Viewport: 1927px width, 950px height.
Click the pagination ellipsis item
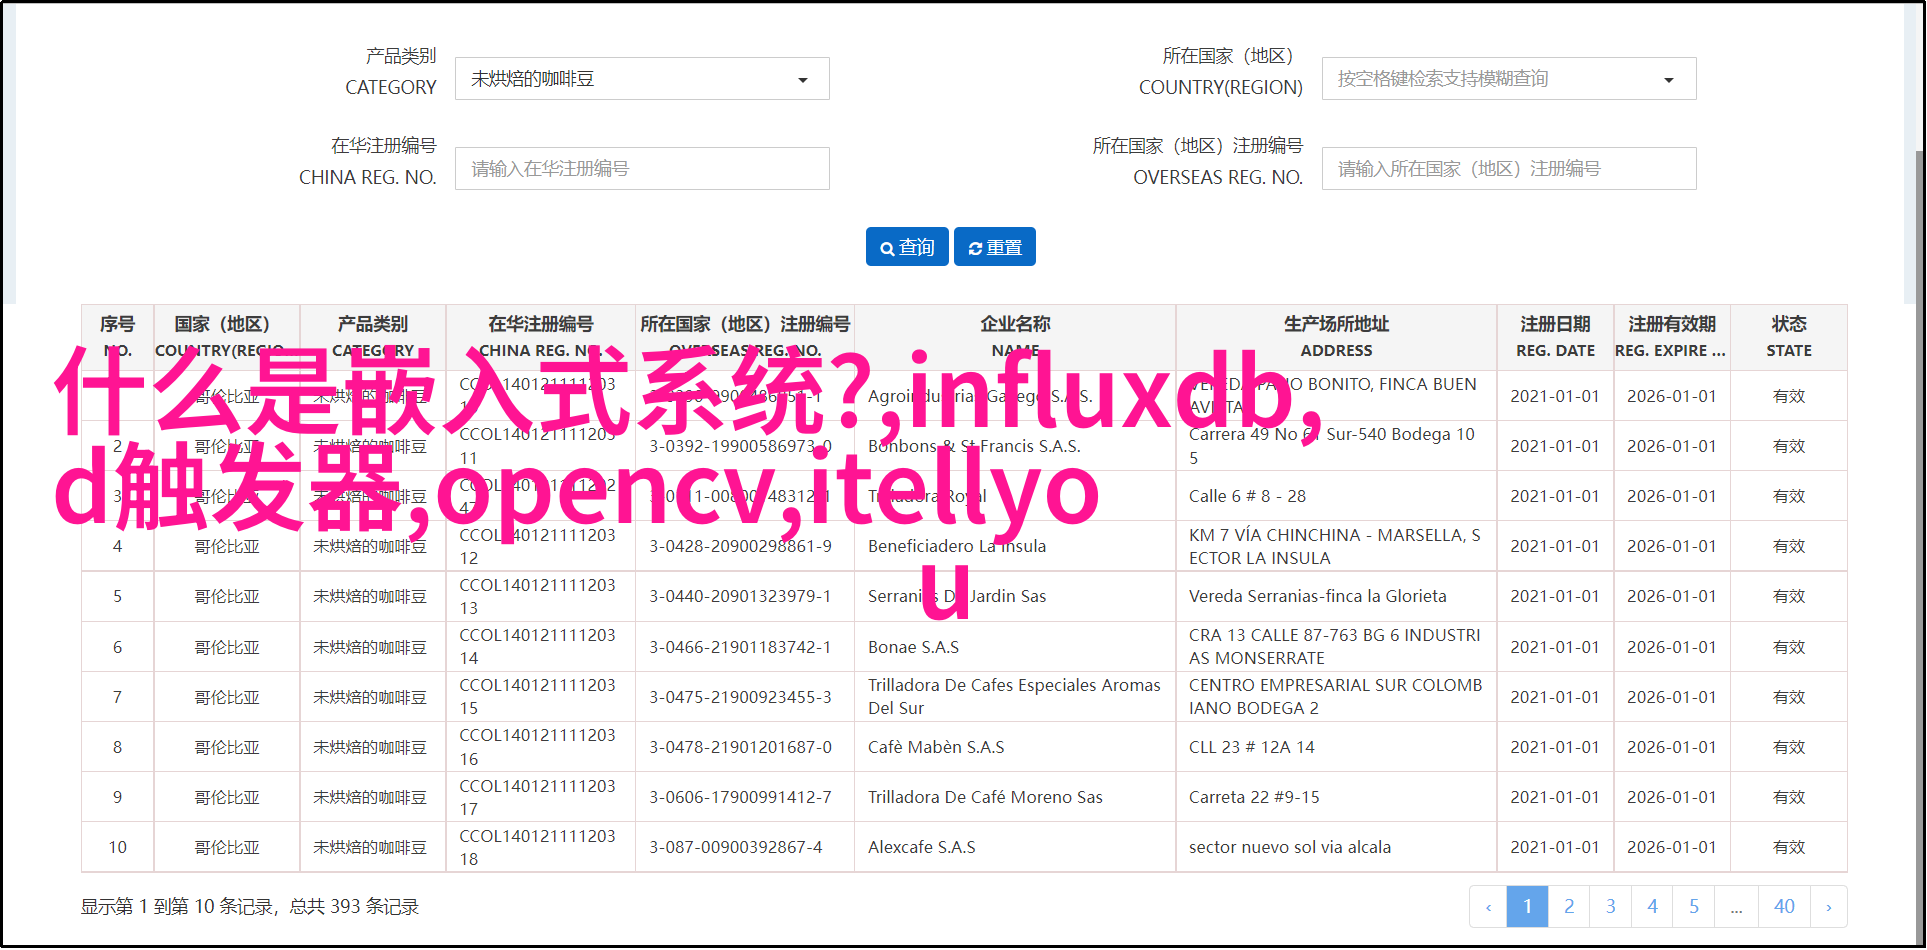[x=1737, y=906]
